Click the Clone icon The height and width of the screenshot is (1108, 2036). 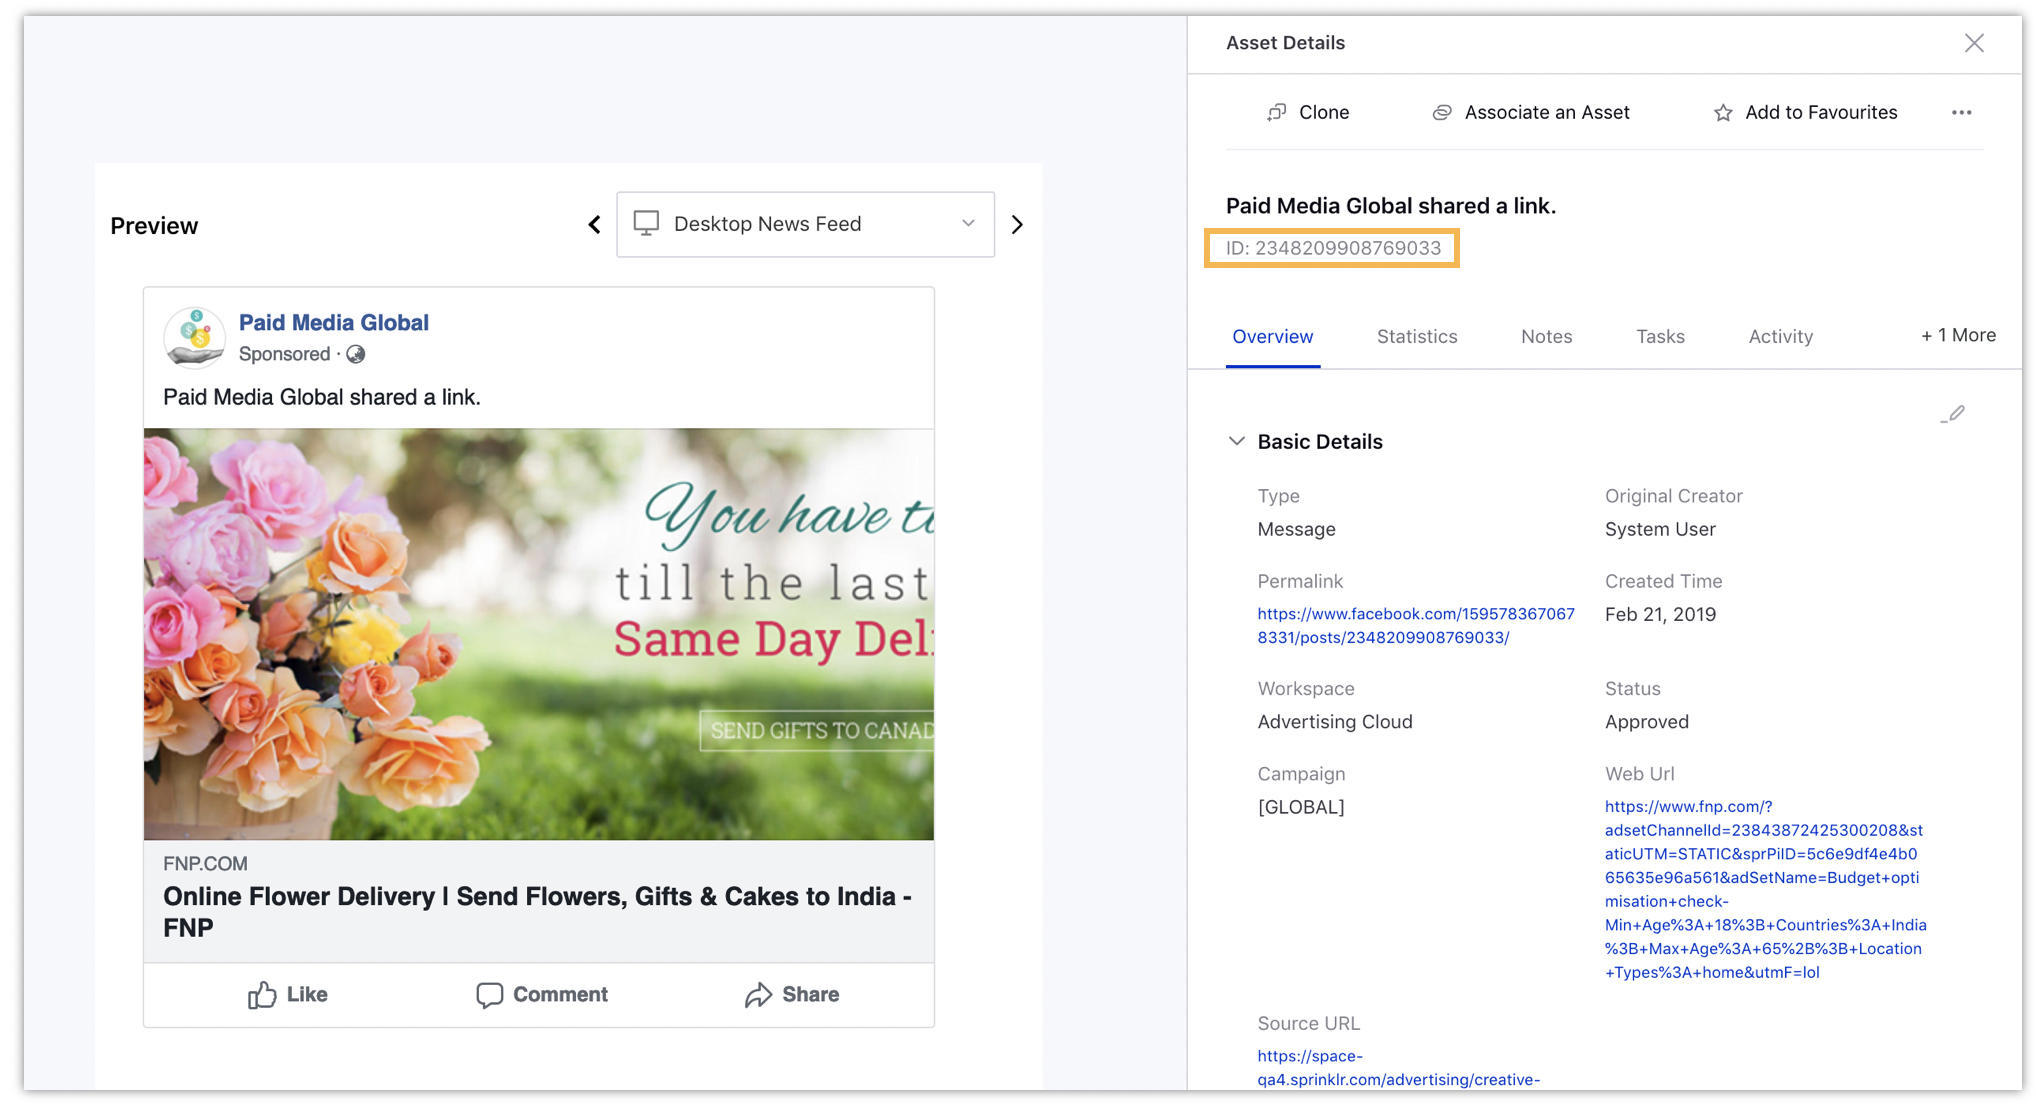point(1277,112)
